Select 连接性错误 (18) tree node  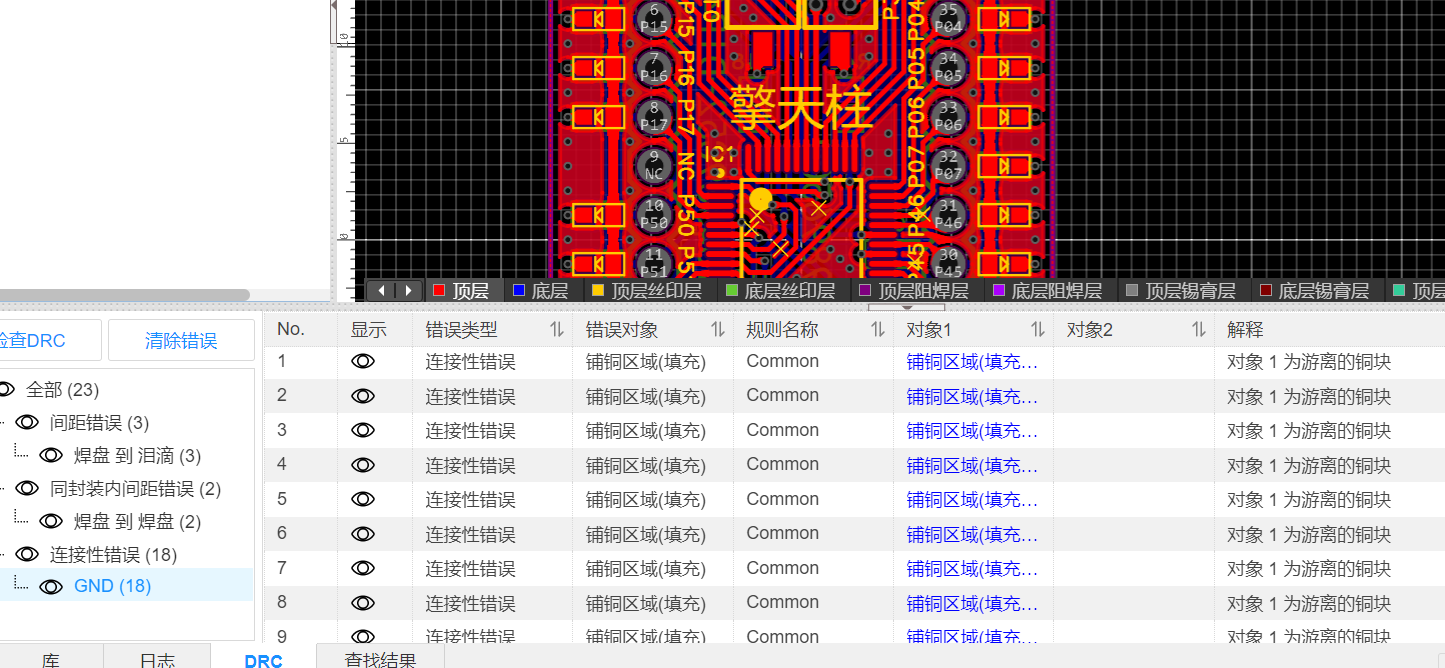[113, 555]
